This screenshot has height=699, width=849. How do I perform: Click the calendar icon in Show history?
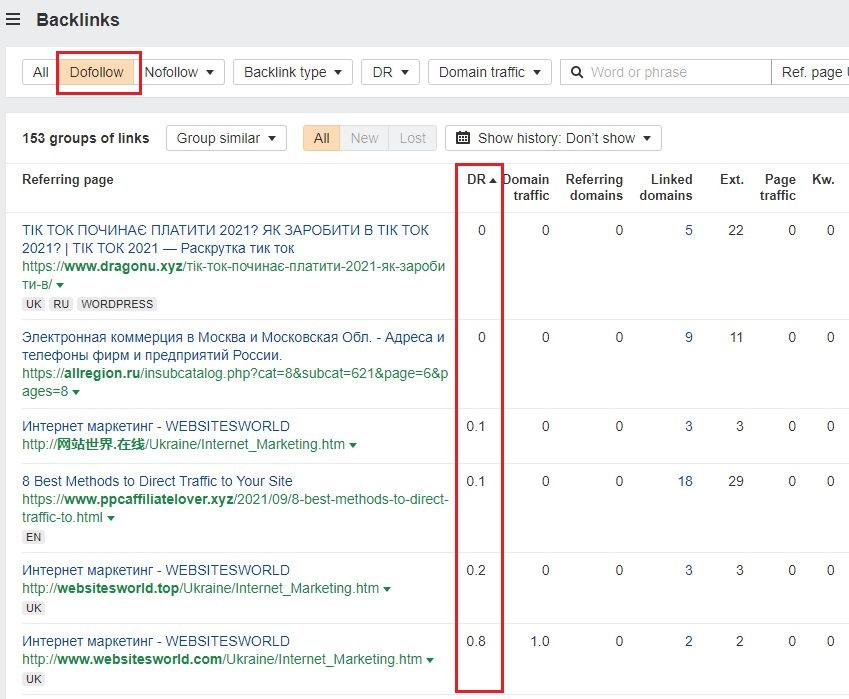463,138
